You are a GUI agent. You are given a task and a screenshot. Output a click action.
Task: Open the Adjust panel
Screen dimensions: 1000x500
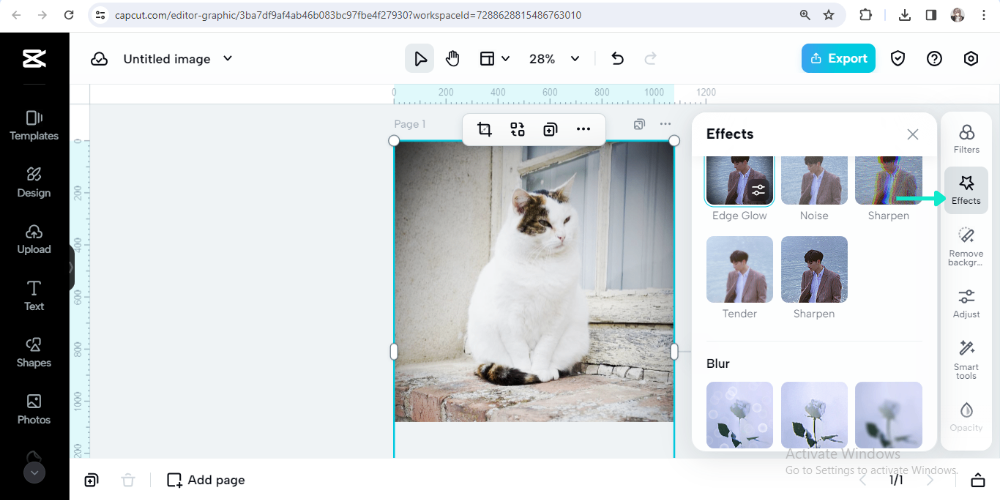(966, 302)
